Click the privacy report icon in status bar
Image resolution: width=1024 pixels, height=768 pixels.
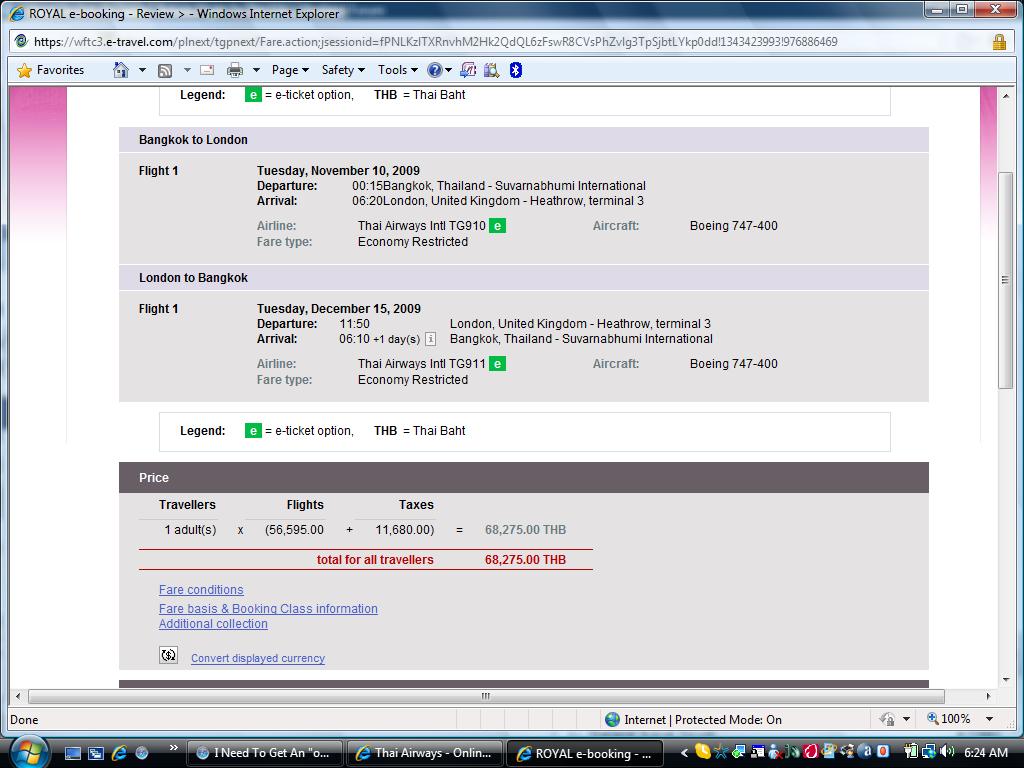tap(887, 719)
